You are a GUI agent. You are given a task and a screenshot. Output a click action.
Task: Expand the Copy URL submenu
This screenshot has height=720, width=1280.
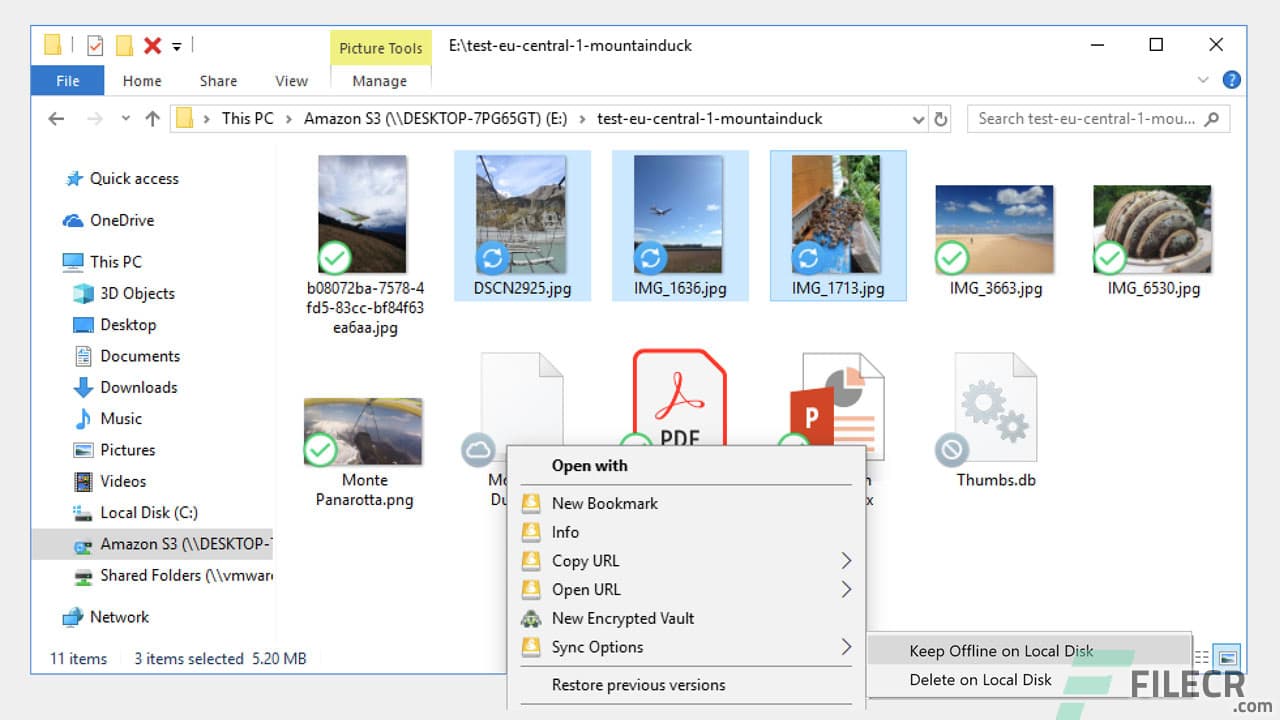[846, 561]
